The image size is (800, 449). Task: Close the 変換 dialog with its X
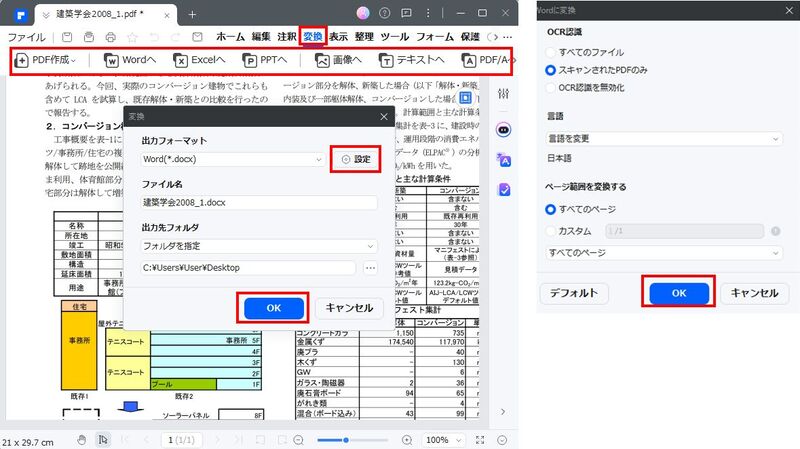384,117
